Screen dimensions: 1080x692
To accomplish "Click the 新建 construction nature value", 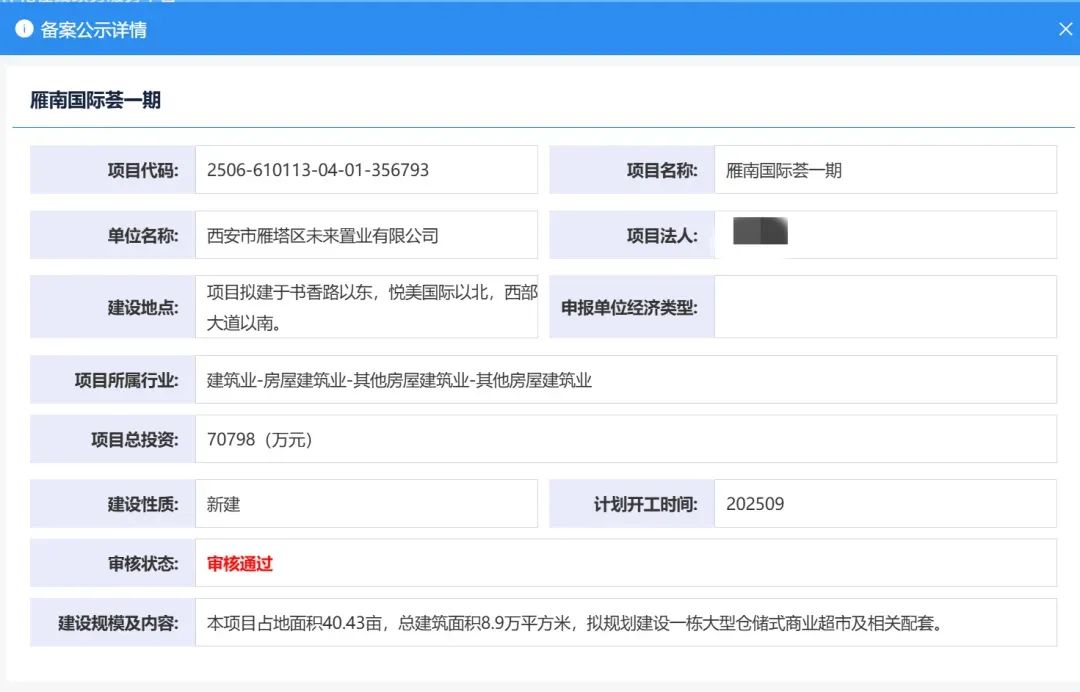I will [x=224, y=504].
